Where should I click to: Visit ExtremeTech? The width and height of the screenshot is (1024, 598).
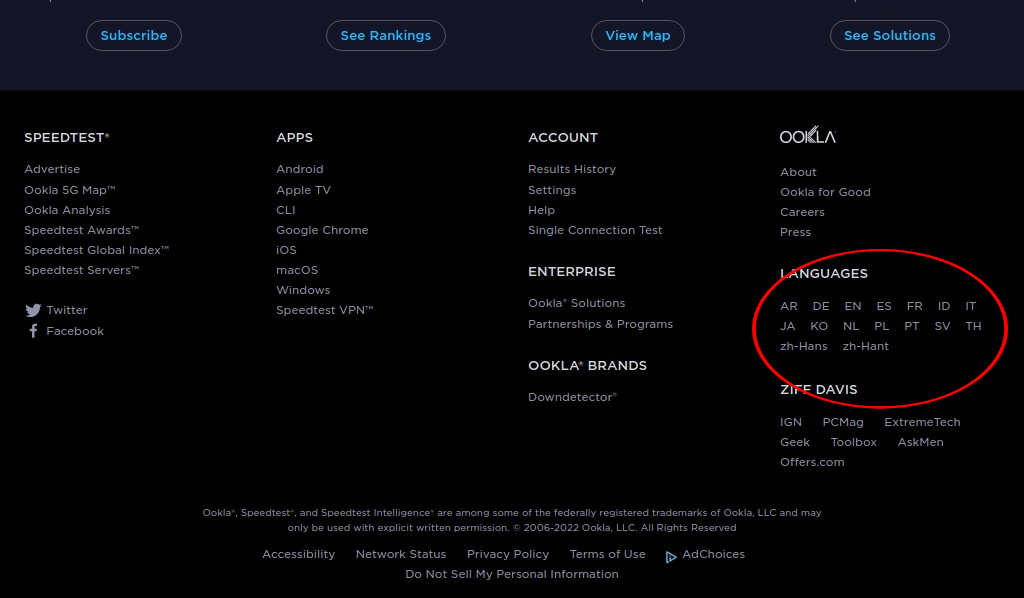(x=922, y=422)
